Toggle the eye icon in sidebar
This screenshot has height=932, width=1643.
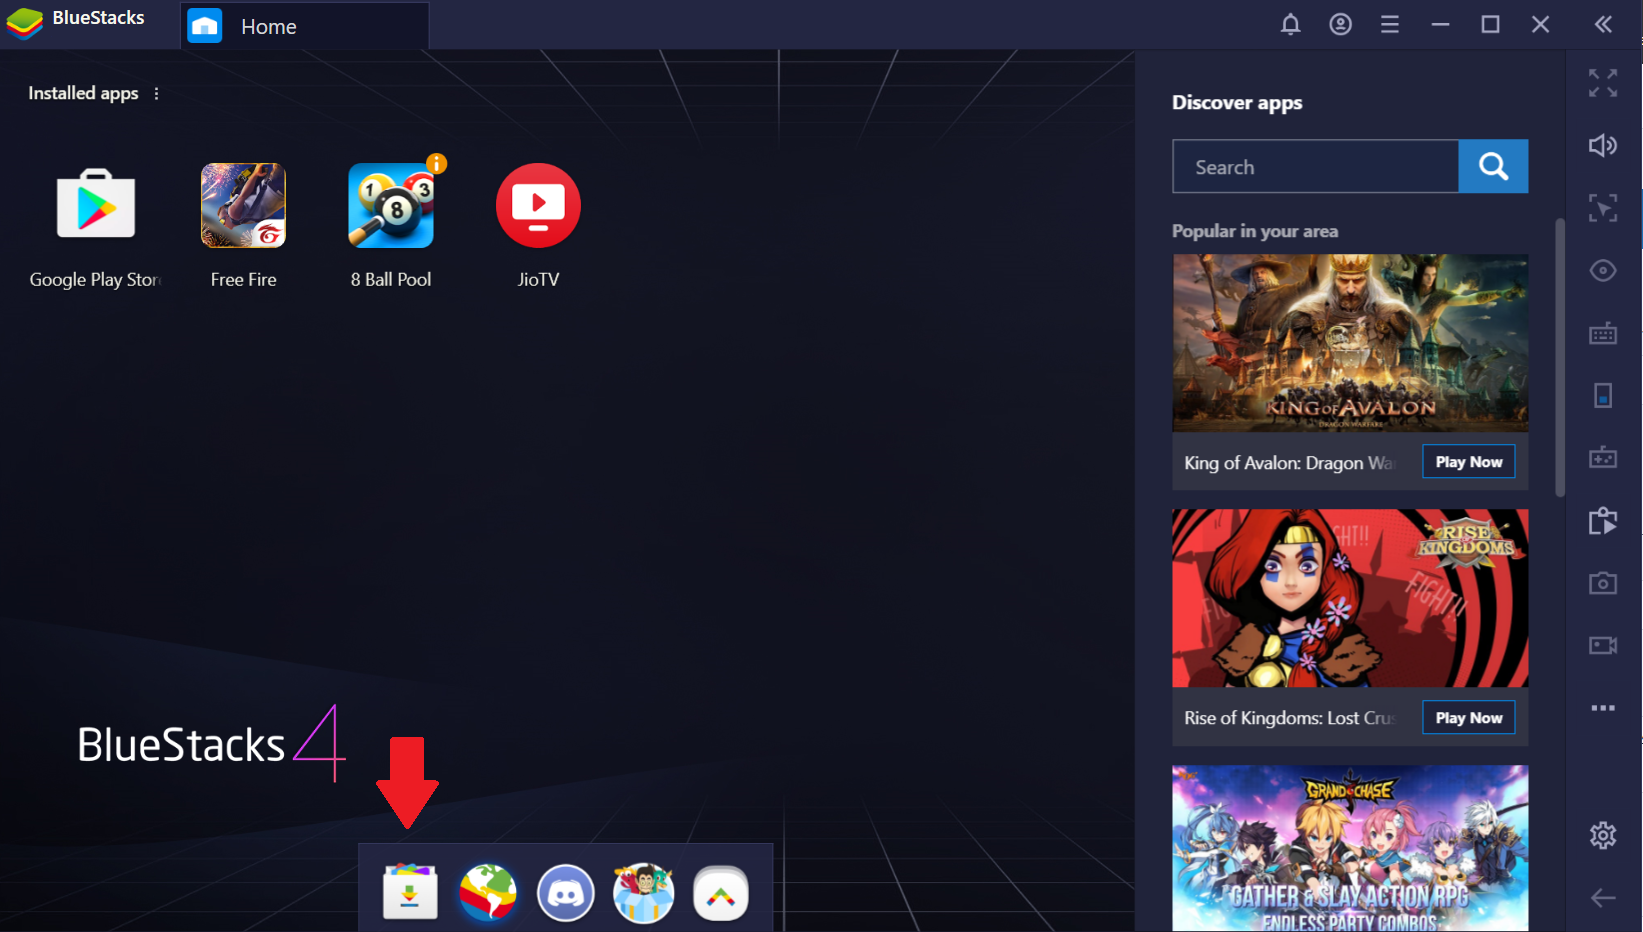(1603, 271)
